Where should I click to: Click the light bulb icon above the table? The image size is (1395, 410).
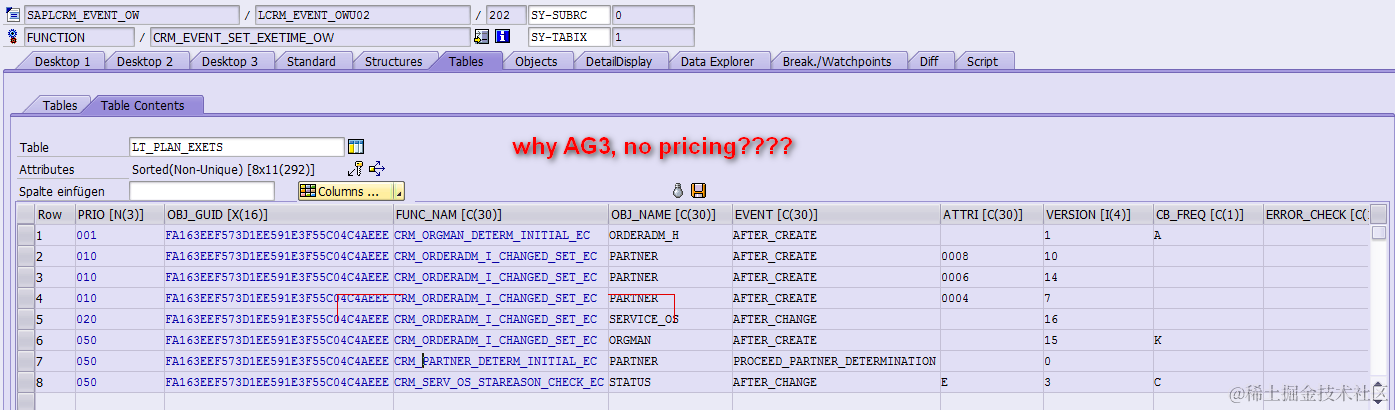[677, 190]
